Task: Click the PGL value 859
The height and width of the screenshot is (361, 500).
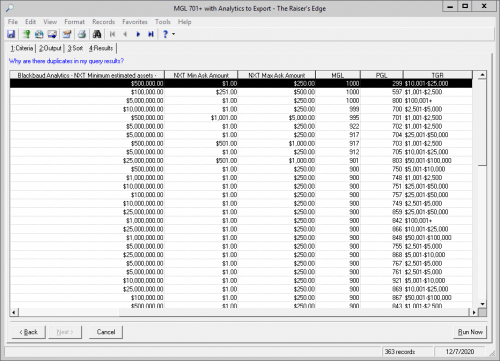Action: tap(397, 212)
